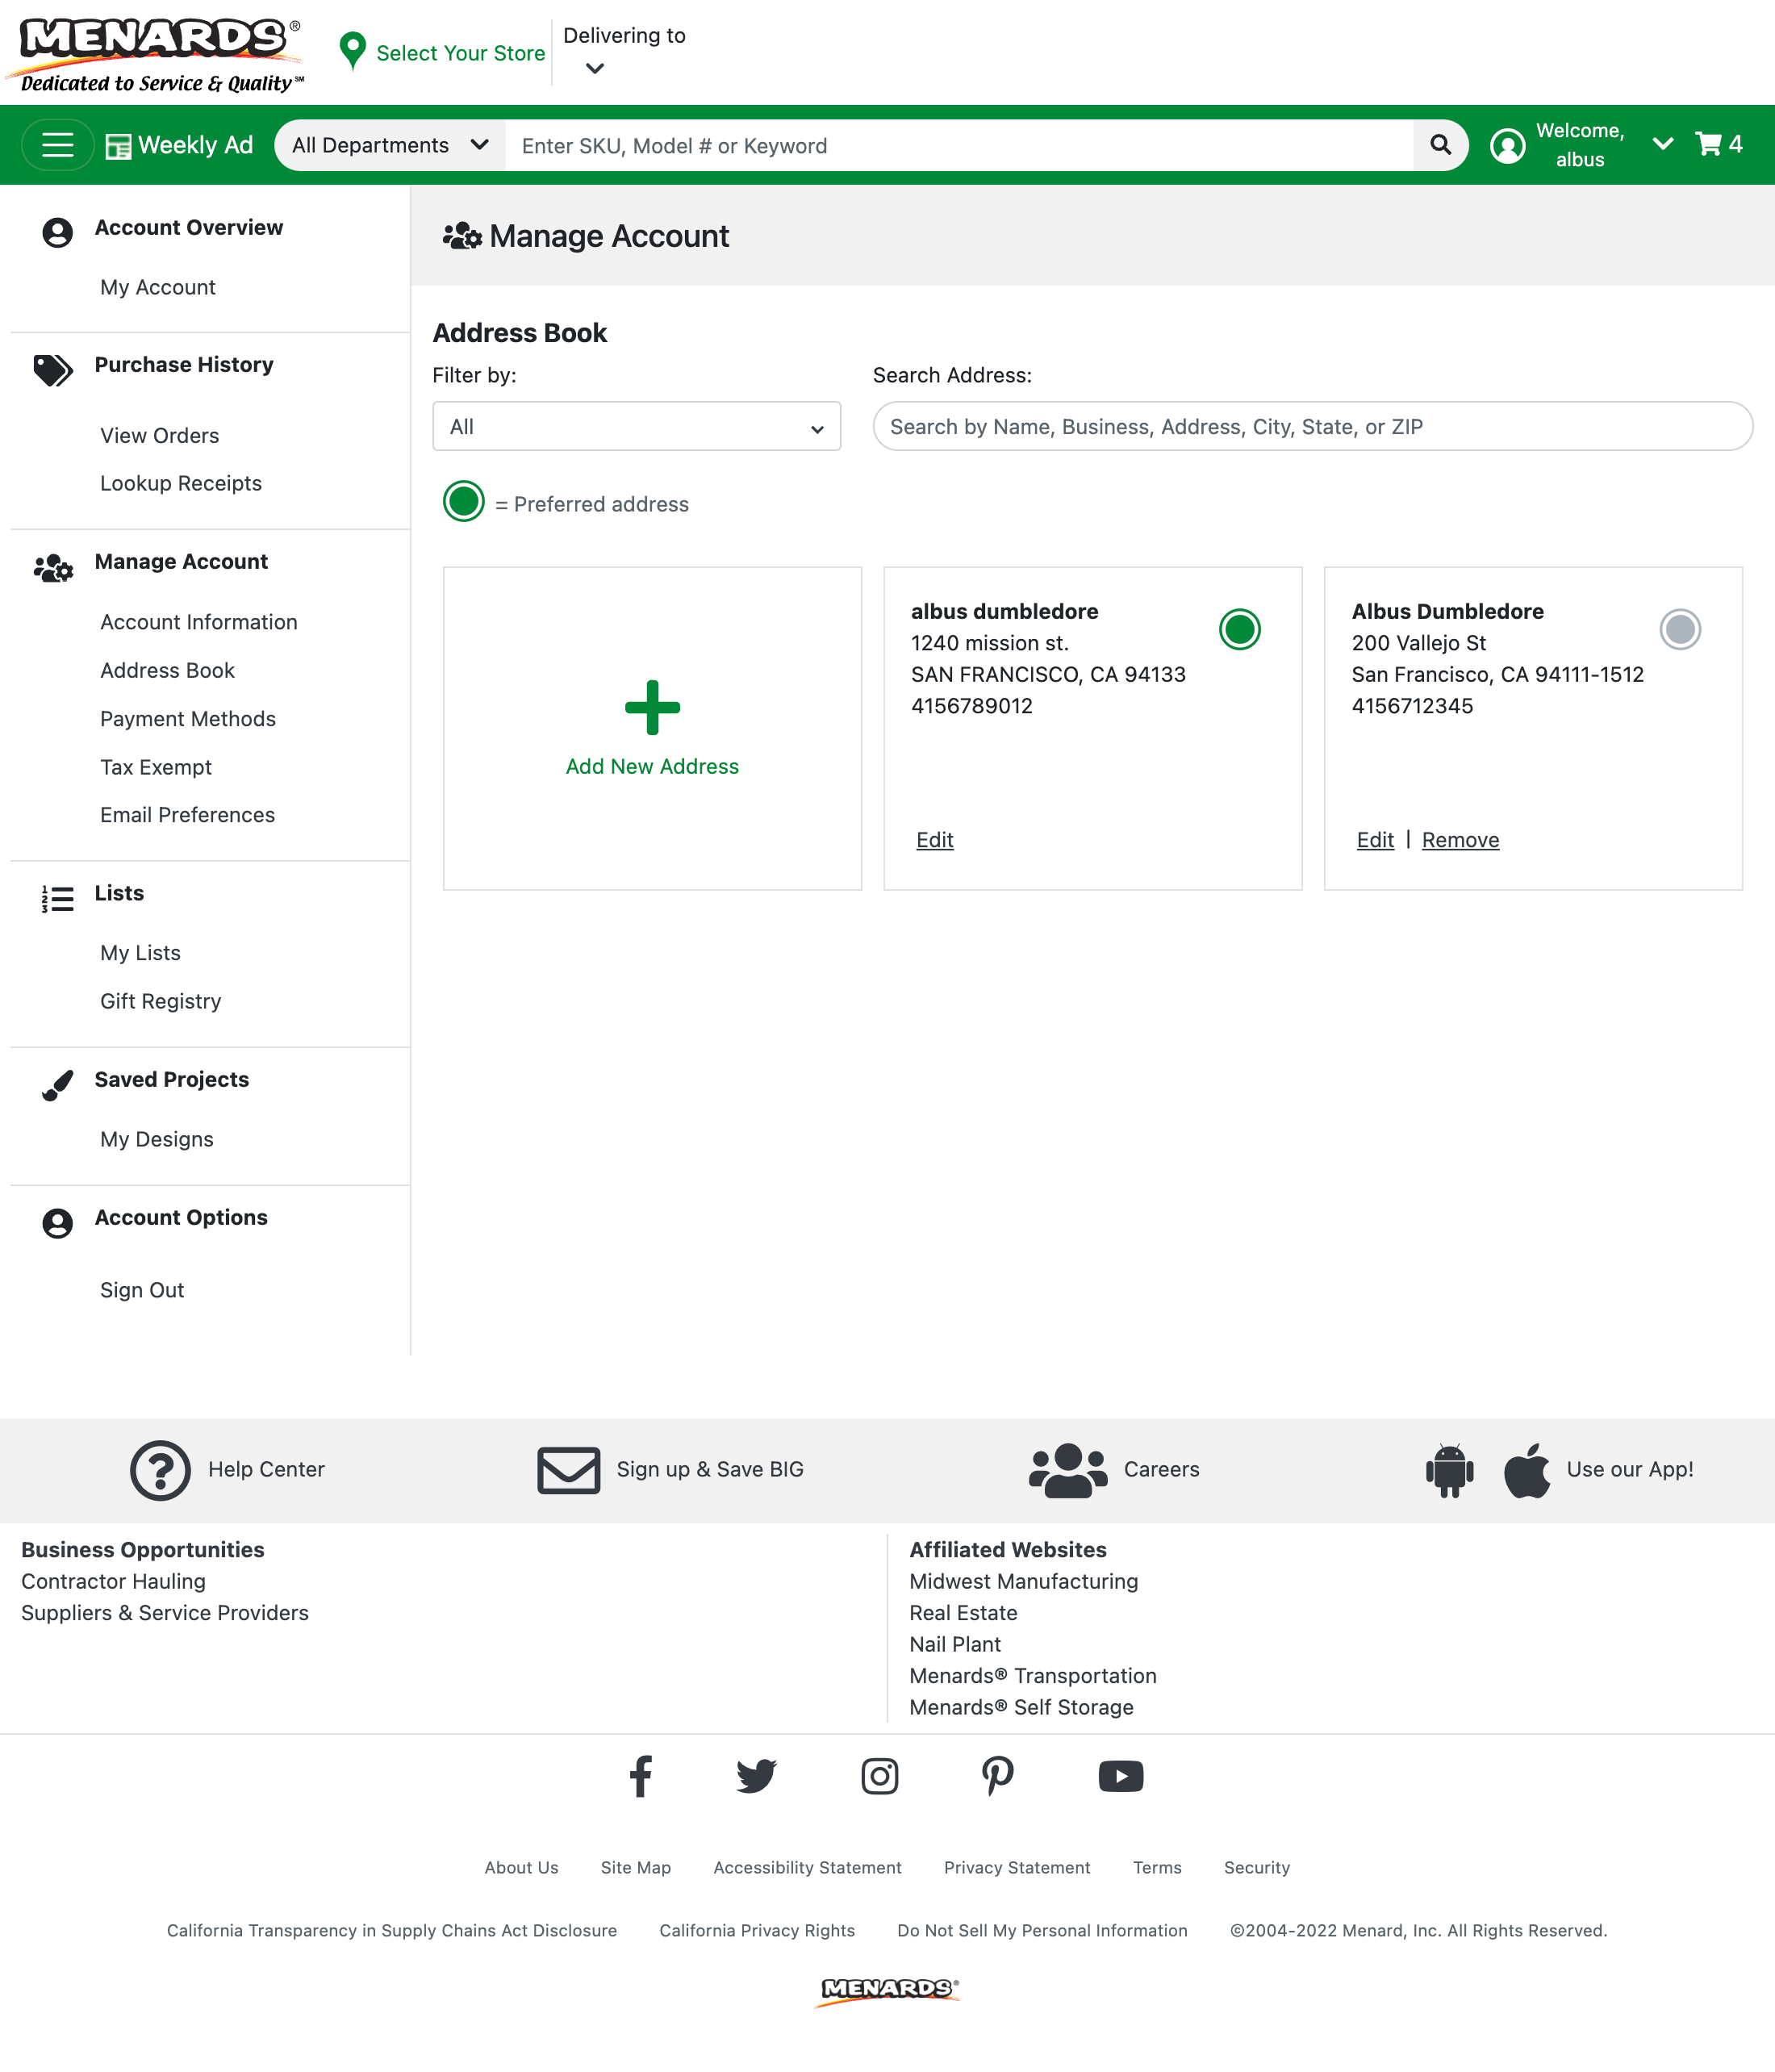Select 1240 mission st. preferred radio button
This screenshot has width=1775, height=2072.
tap(1239, 629)
